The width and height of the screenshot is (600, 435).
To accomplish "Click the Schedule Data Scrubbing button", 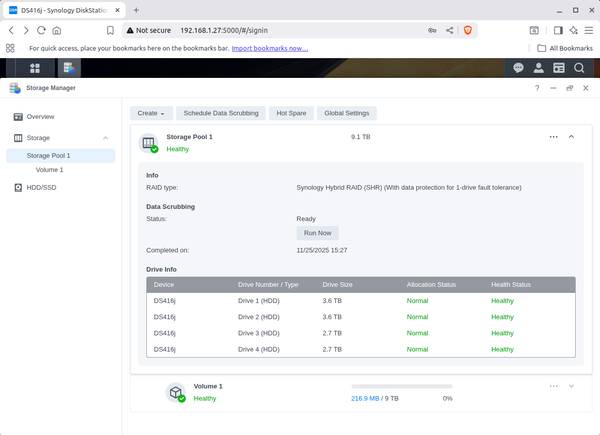I will pos(221,113).
